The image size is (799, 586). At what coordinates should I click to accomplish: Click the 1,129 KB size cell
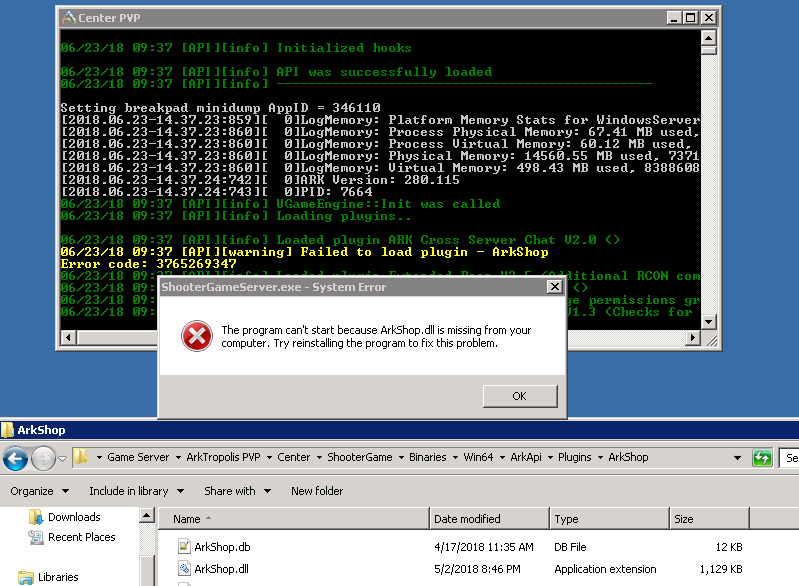tap(721, 569)
